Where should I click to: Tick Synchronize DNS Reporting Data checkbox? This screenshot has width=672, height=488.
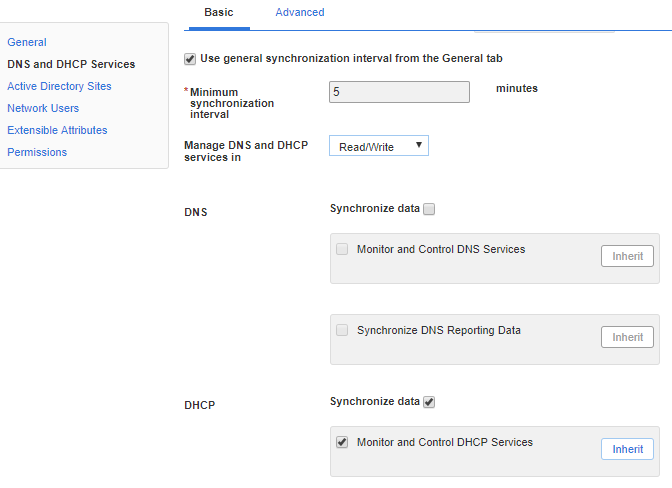click(x=343, y=330)
